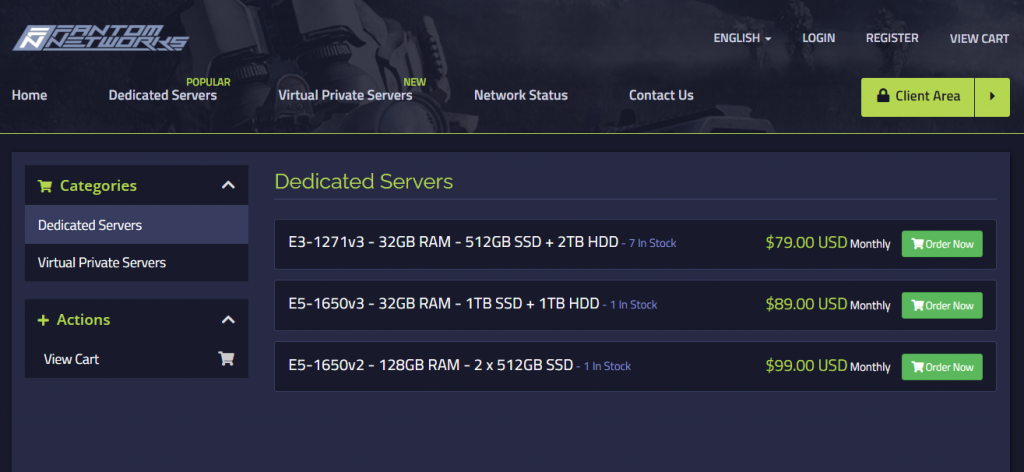Screen dimensions: 1024x472
Task: Open the Login page
Action: pyautogui.click(x=818, y=39)
